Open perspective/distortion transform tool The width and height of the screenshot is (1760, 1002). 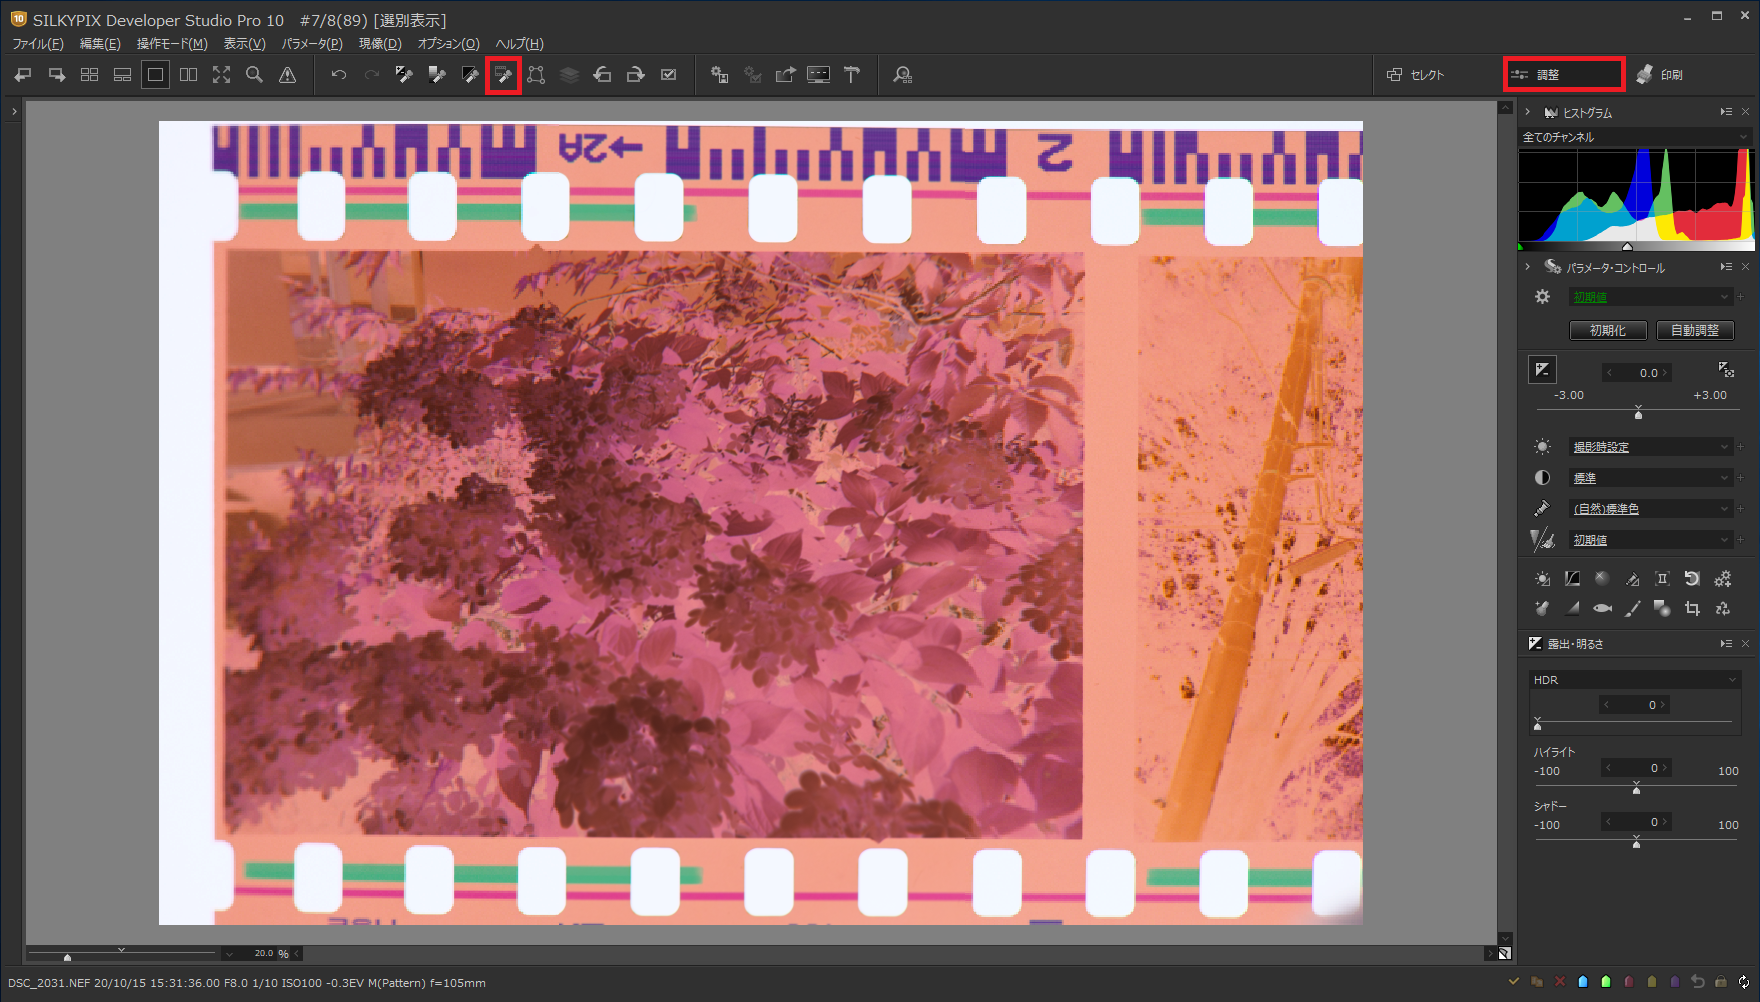point(536,75)
